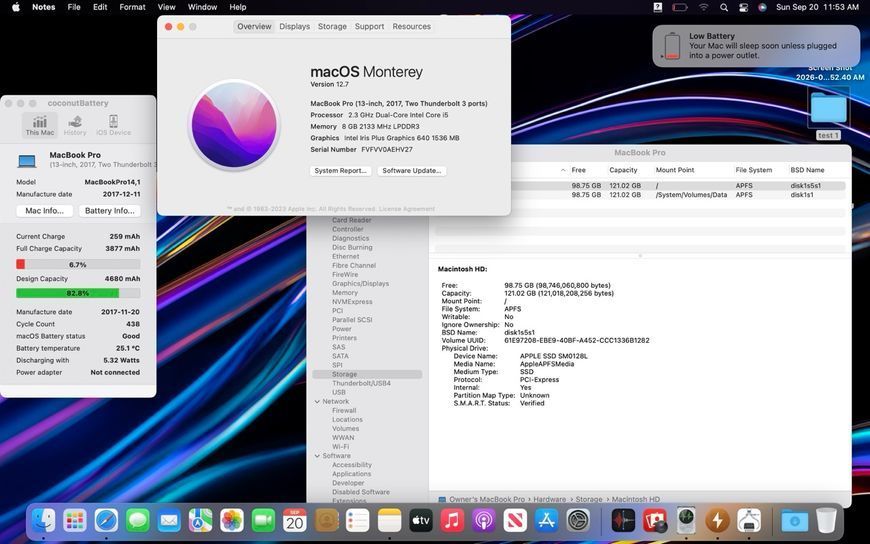Image resolution: width=870 pixels, height=544 pixels.
Task: Switch to the Storage tab in About This Mac
Action: [x=332, y=26]
